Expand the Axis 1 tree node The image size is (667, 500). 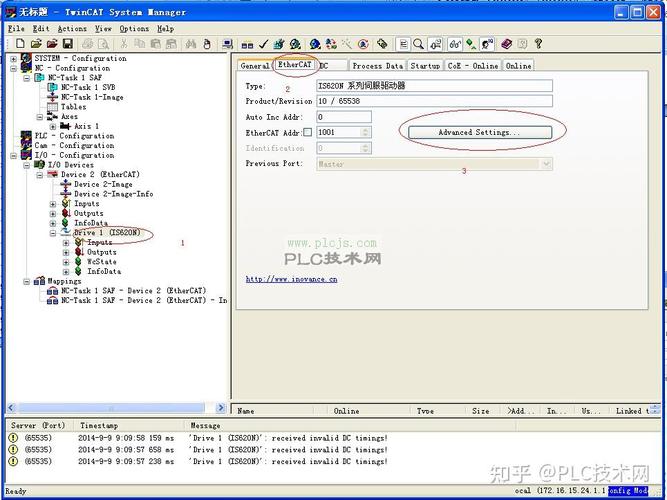53,126
